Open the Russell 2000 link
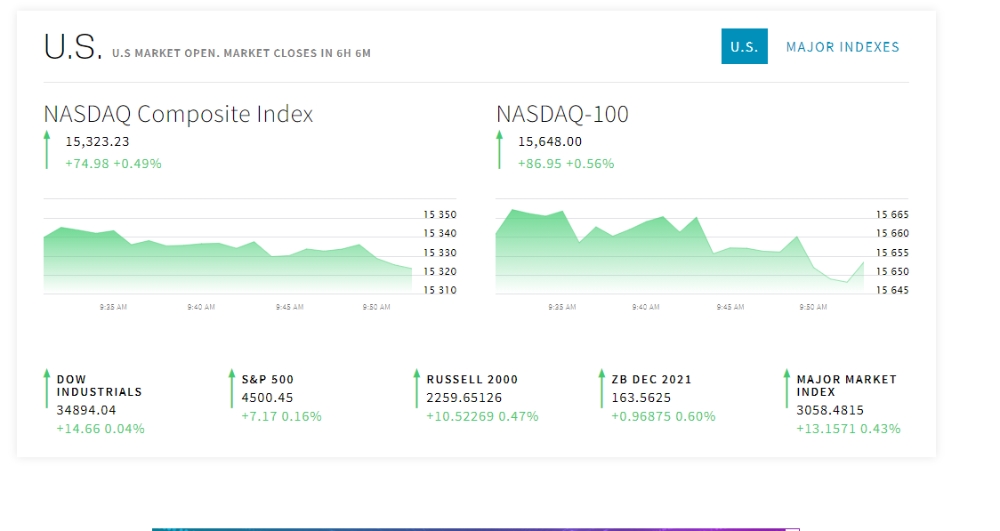 472,379
